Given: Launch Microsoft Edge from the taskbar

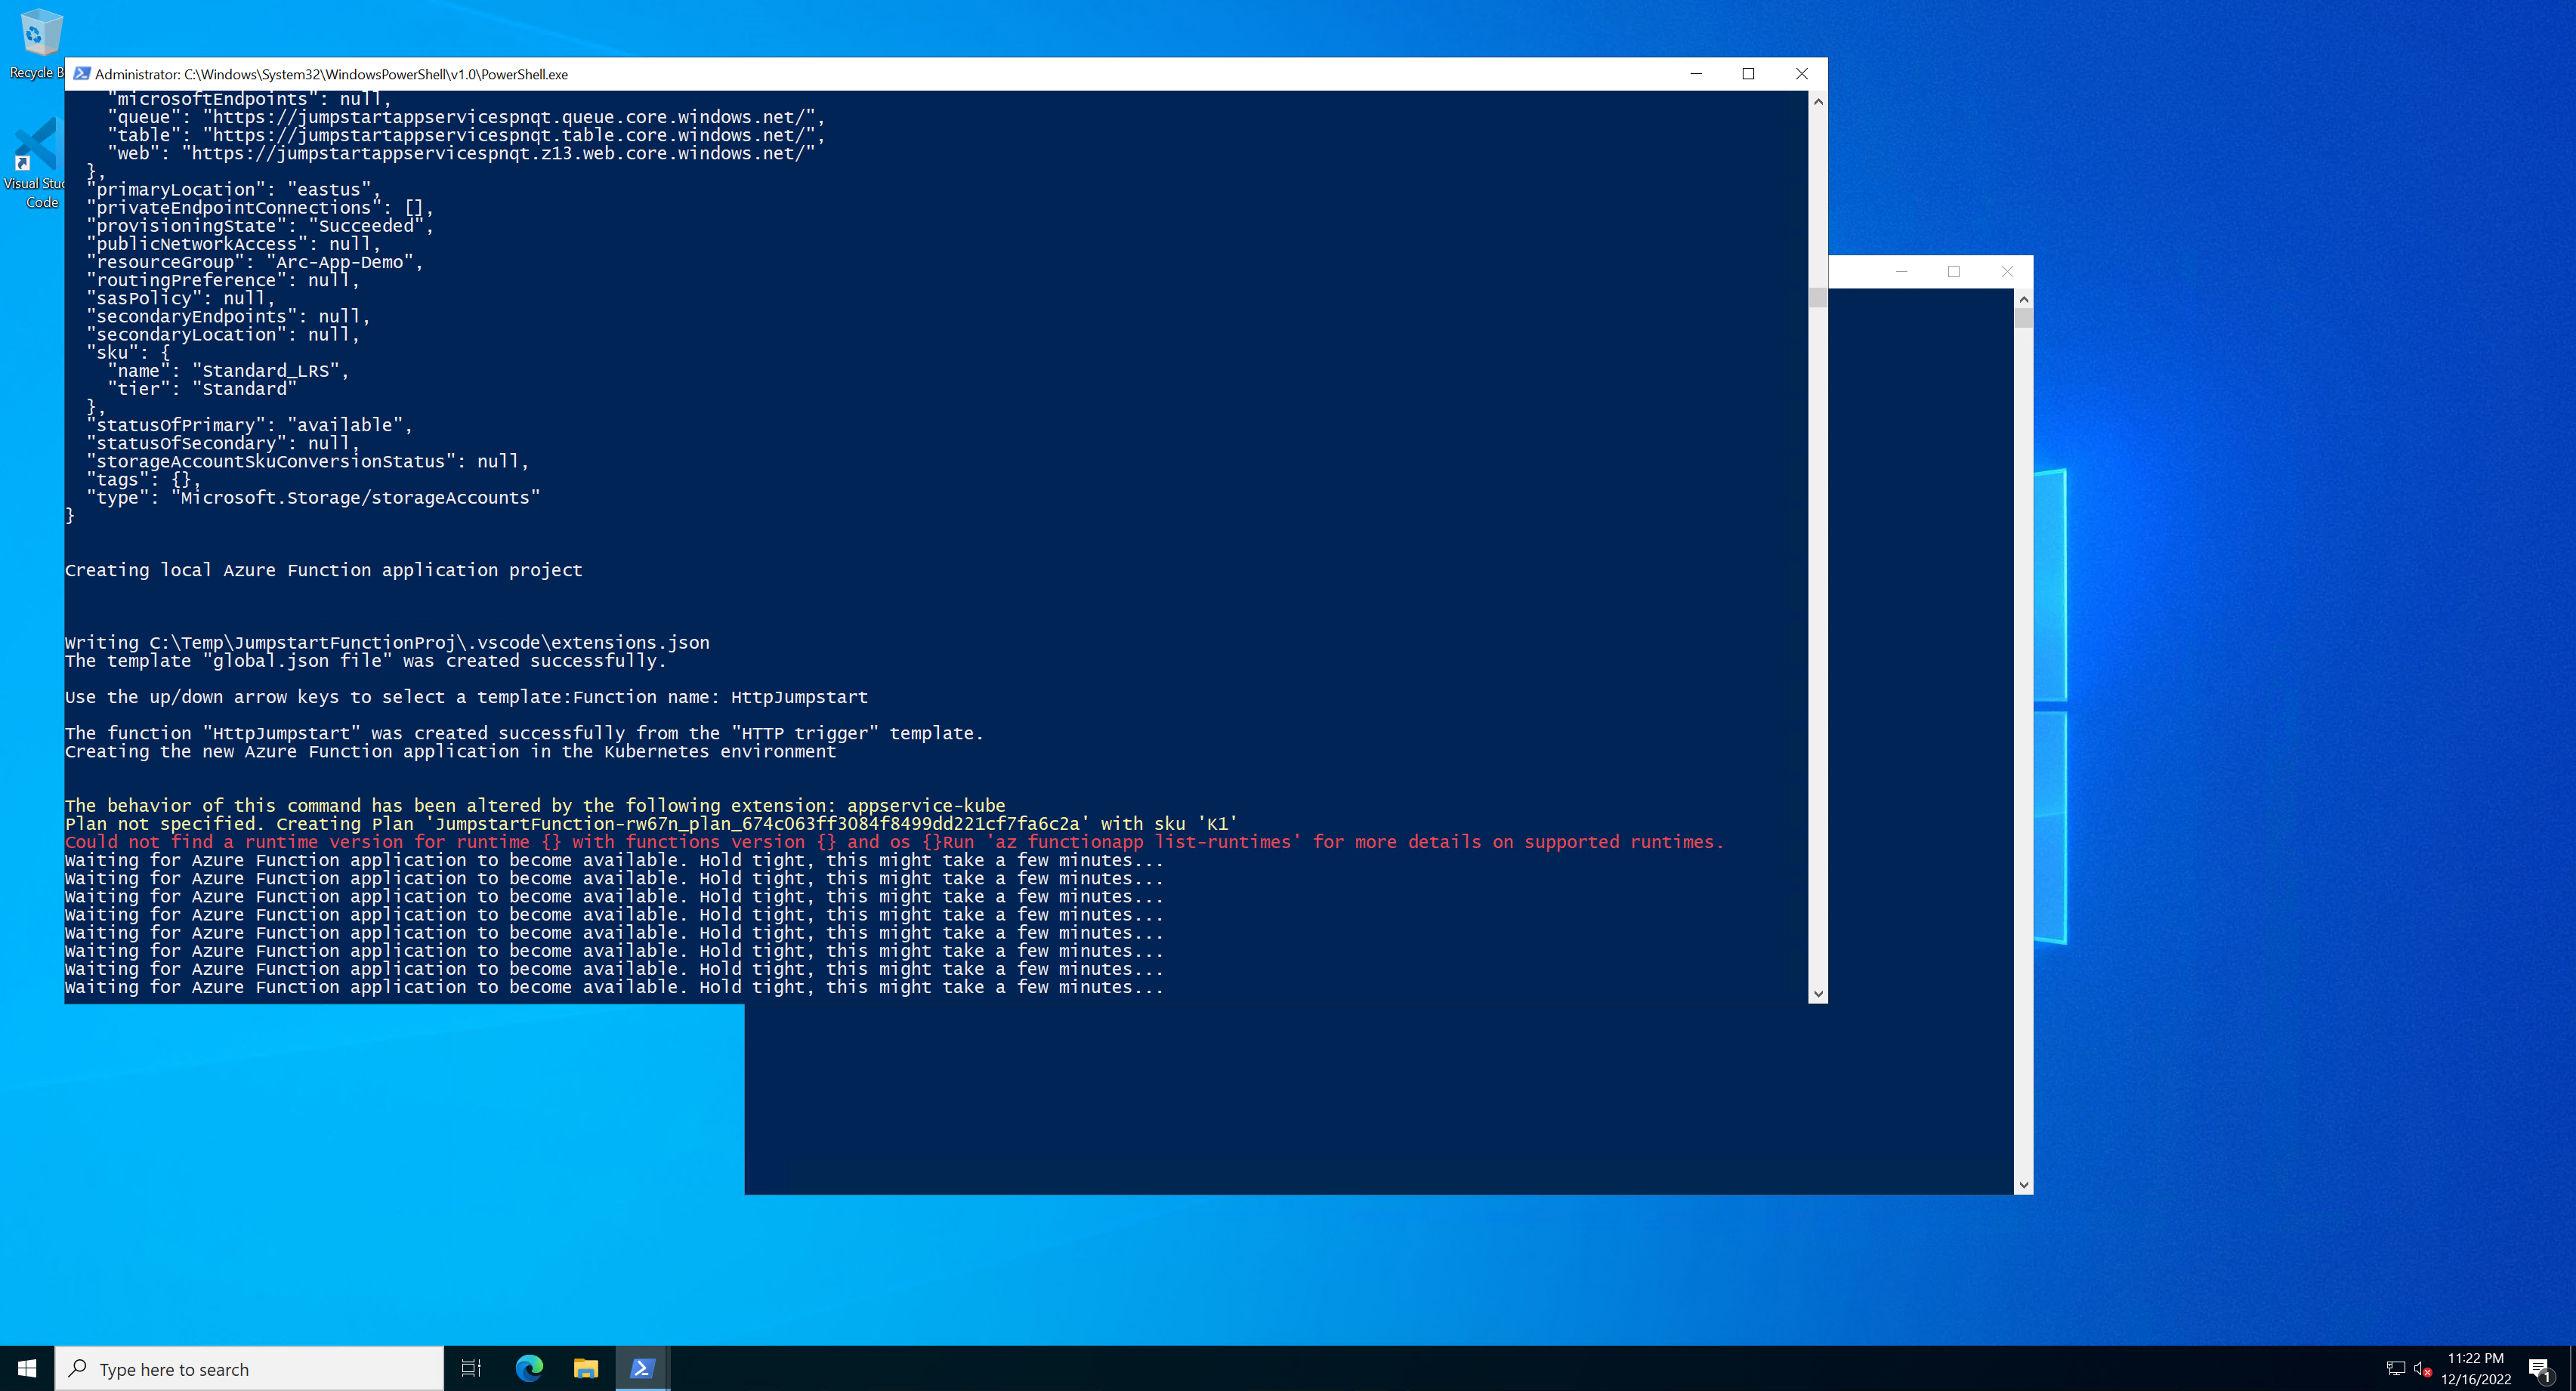Looking at the screenshot, I should point(529,1368).
